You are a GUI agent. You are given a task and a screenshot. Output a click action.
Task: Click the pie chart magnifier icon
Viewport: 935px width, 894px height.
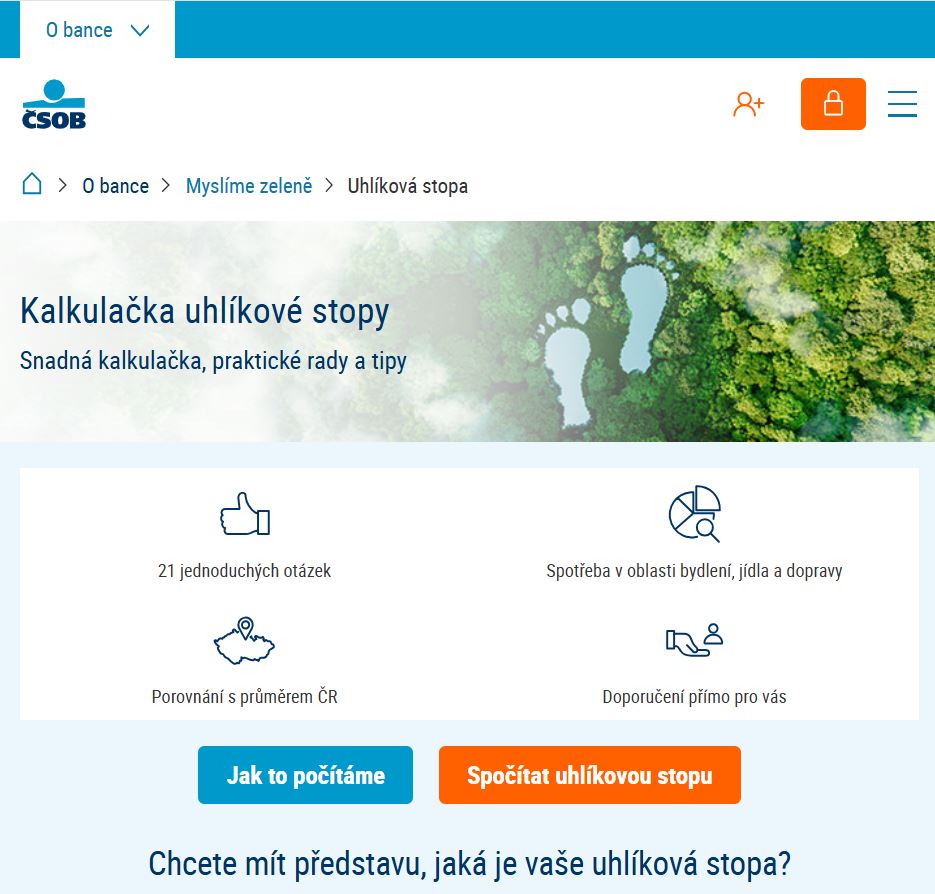point(695,513)
